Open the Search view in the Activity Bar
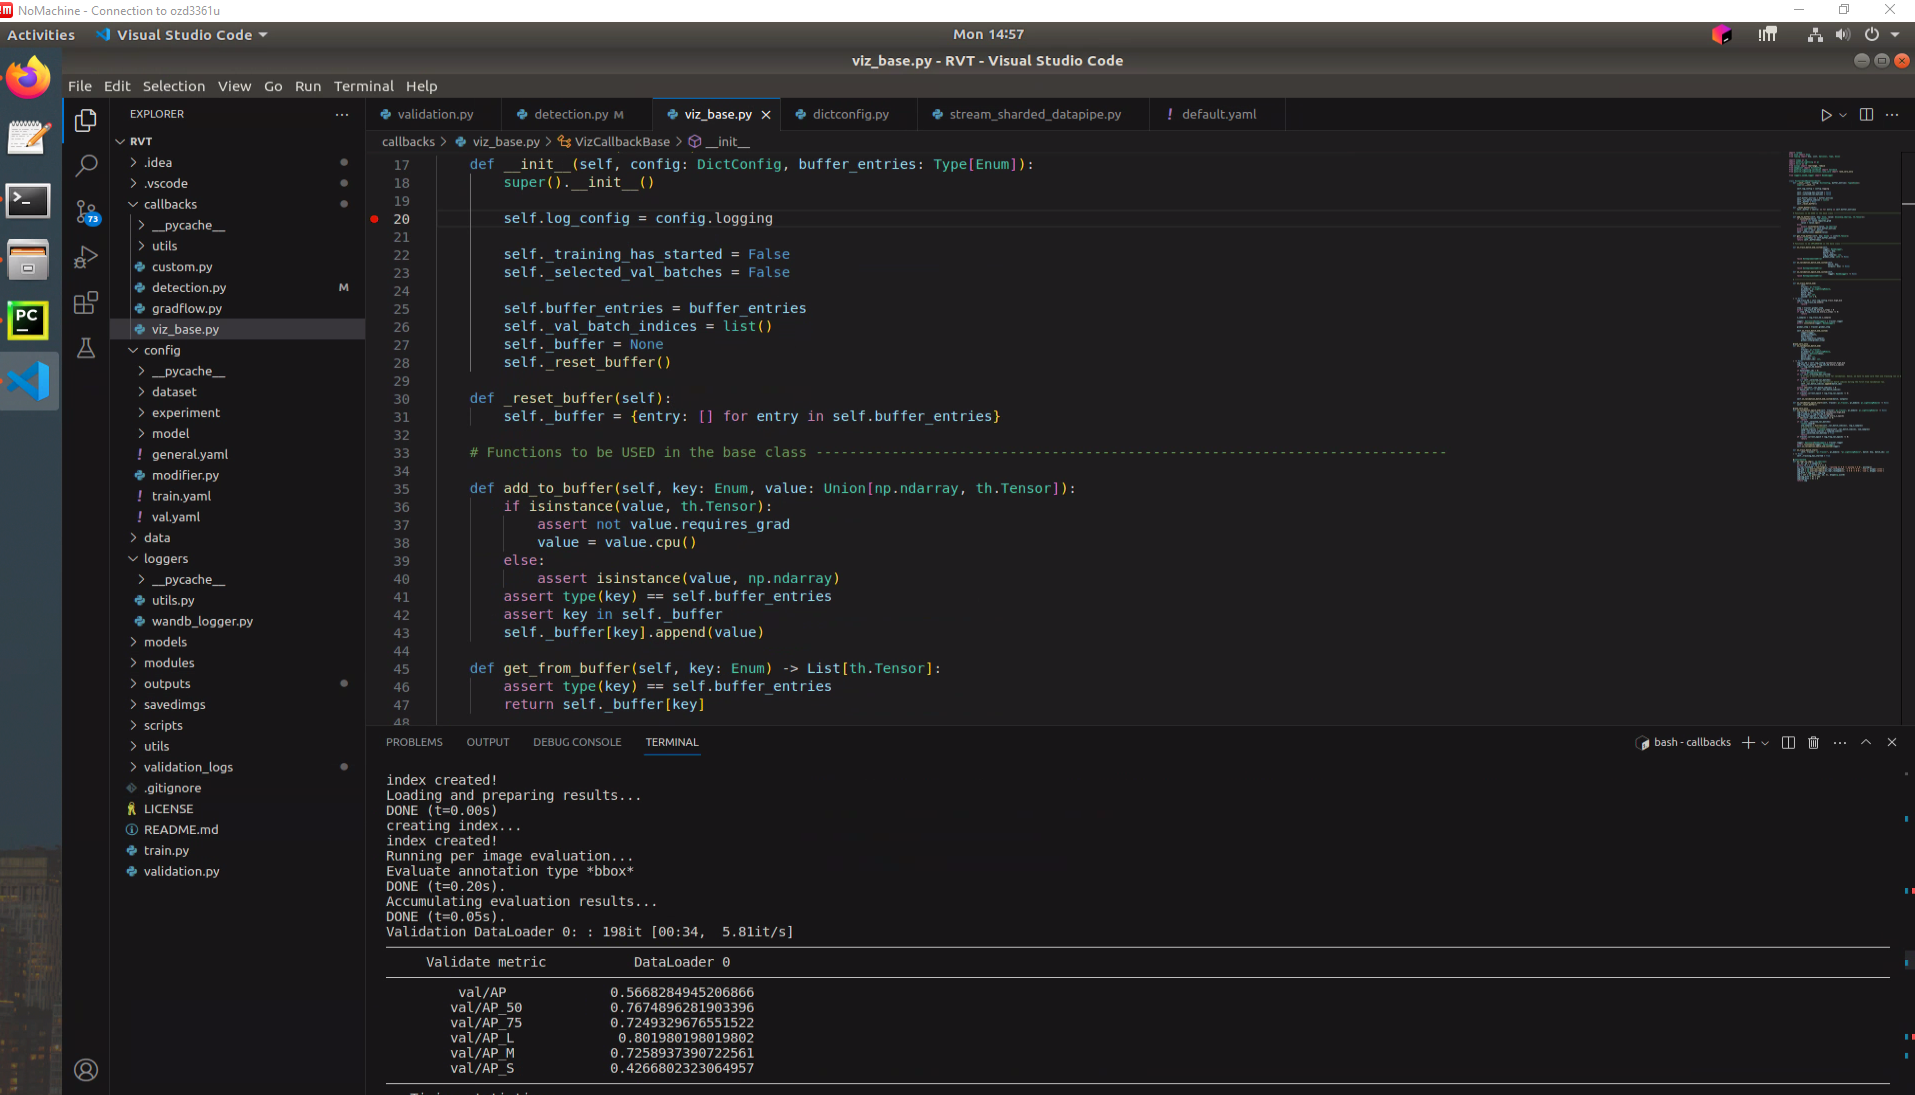This screenshot has height=1095, width=1915. pos(86,165)
